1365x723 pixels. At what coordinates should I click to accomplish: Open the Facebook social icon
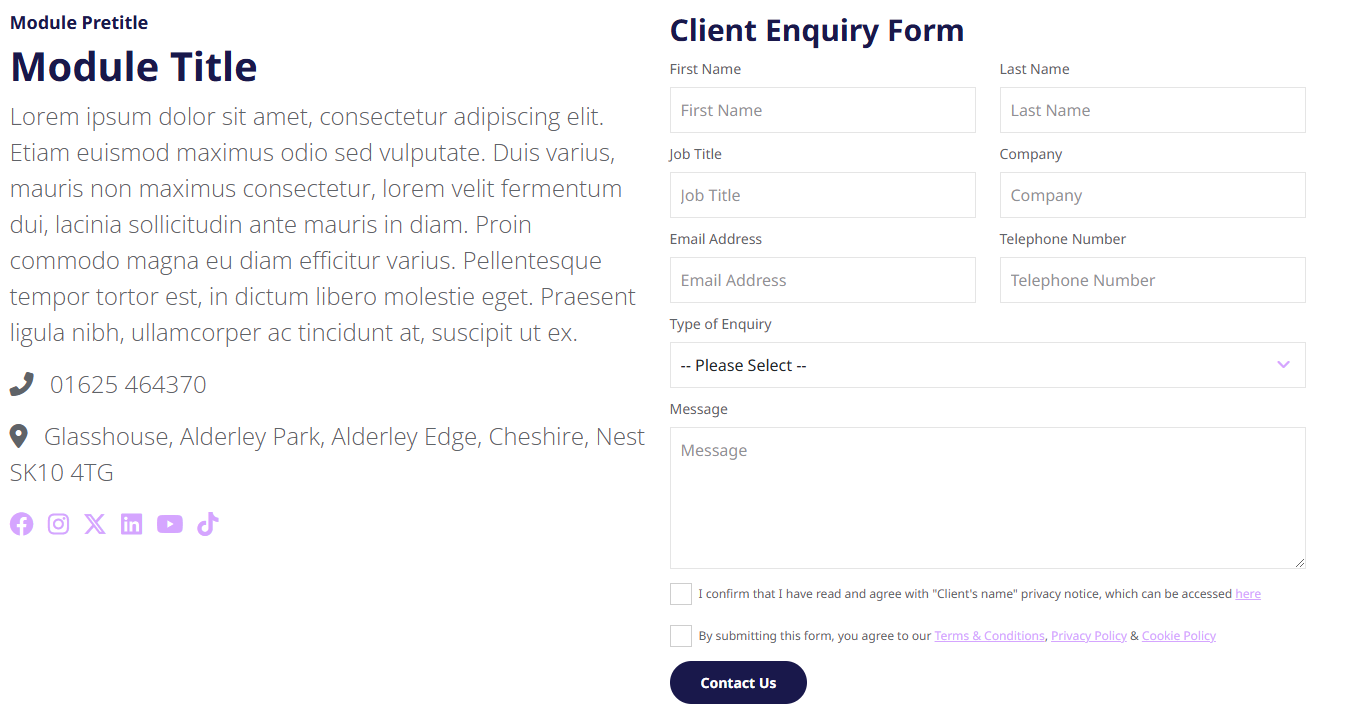22,524
